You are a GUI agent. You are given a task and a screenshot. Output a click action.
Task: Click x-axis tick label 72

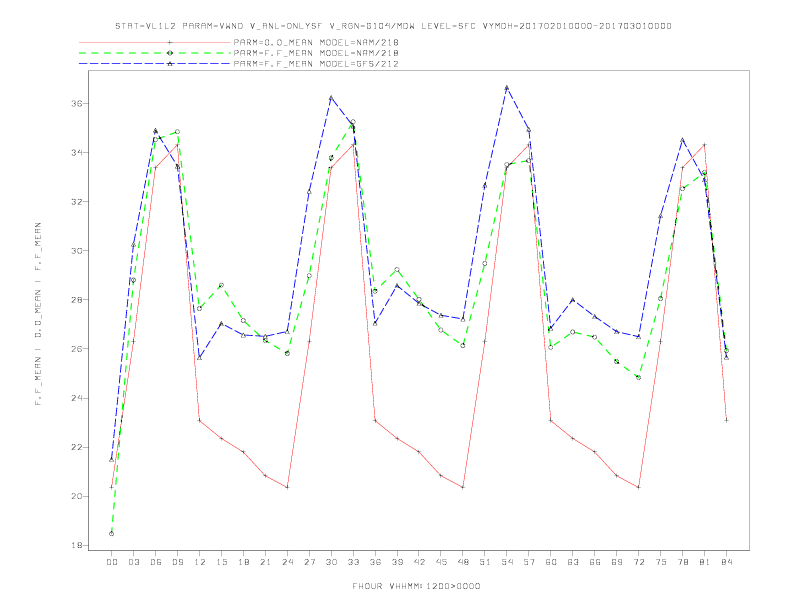(639, 562)
